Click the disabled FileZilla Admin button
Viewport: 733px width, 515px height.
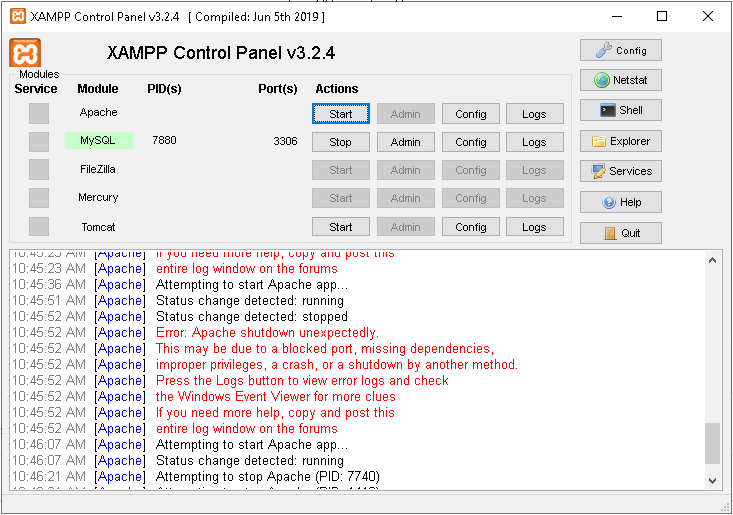click(x=406, y=170)
